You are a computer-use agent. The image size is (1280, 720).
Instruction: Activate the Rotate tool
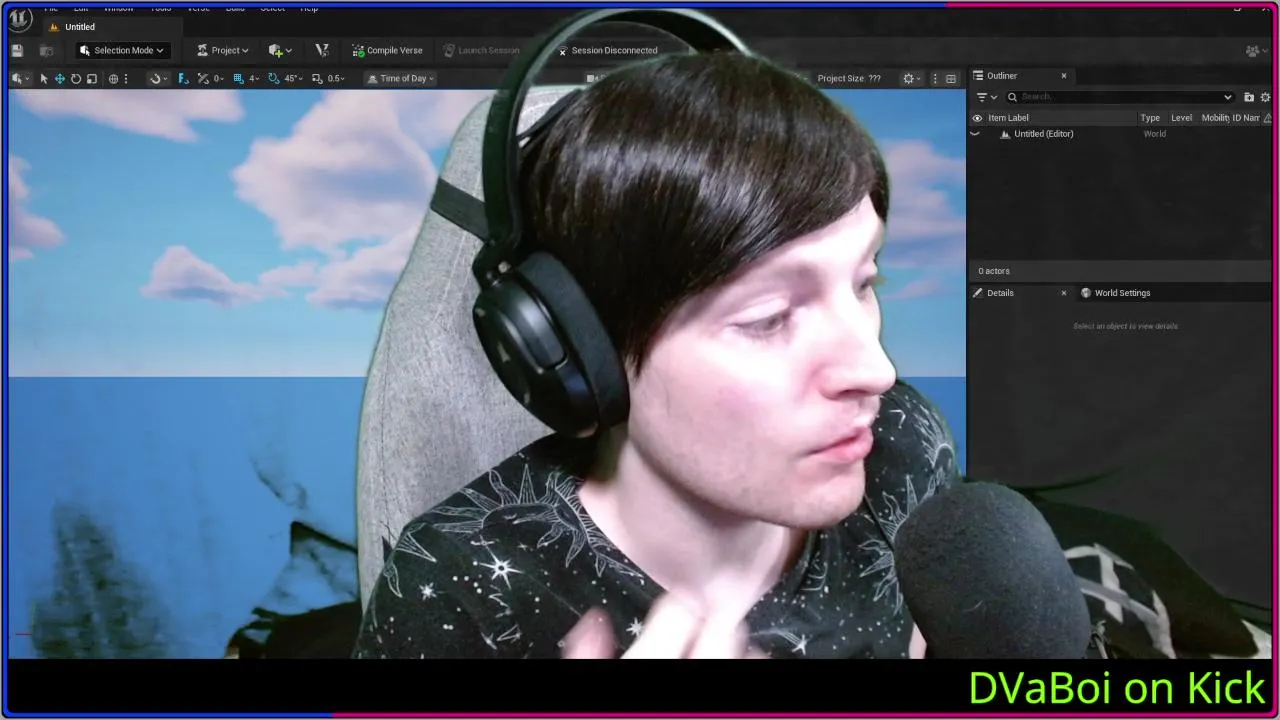[x=76, y=78]
